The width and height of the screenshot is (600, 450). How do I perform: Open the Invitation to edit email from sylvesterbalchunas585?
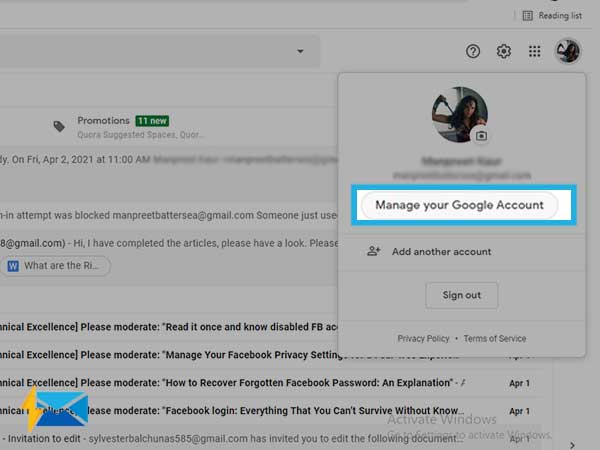point(272,439)
